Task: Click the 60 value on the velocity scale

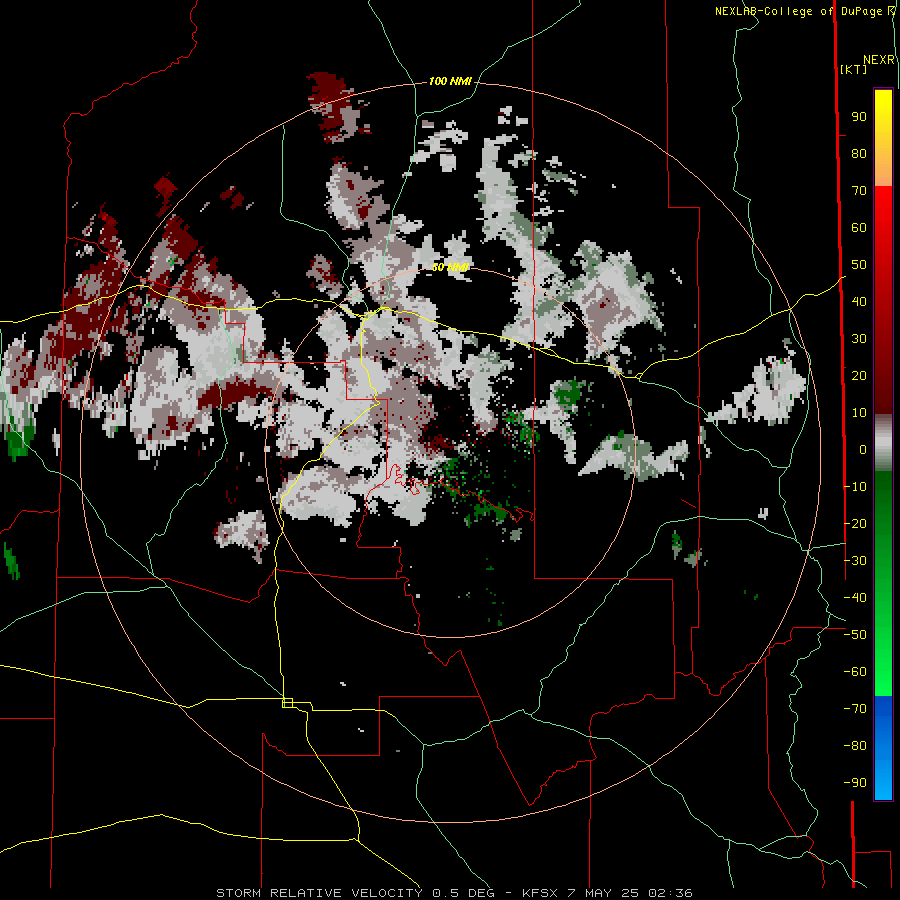Action: [859, 227]
